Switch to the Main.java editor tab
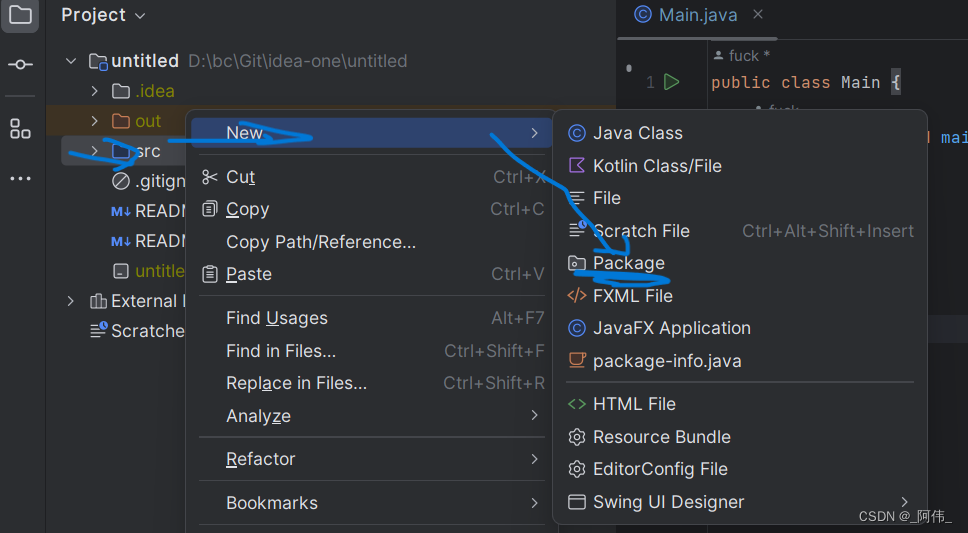 (698, 15)
